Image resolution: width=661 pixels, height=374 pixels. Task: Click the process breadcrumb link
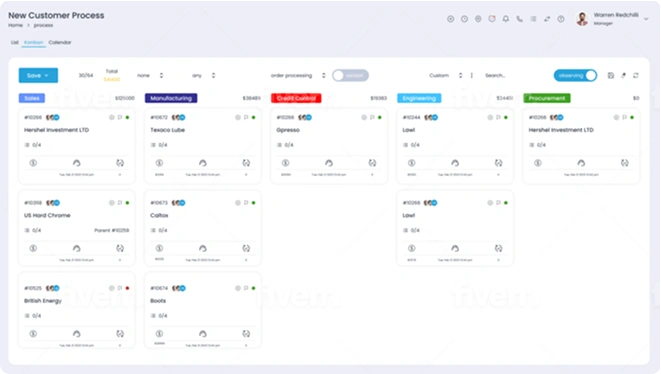click(43, 25)
